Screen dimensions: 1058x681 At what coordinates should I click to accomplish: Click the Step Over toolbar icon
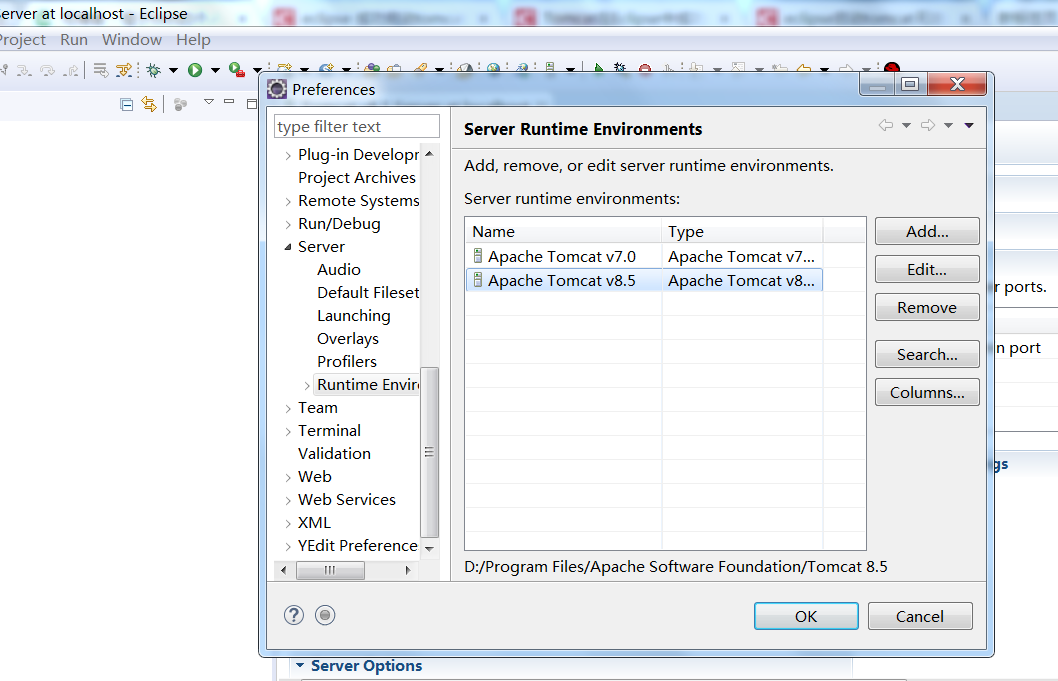pos(48,70)
